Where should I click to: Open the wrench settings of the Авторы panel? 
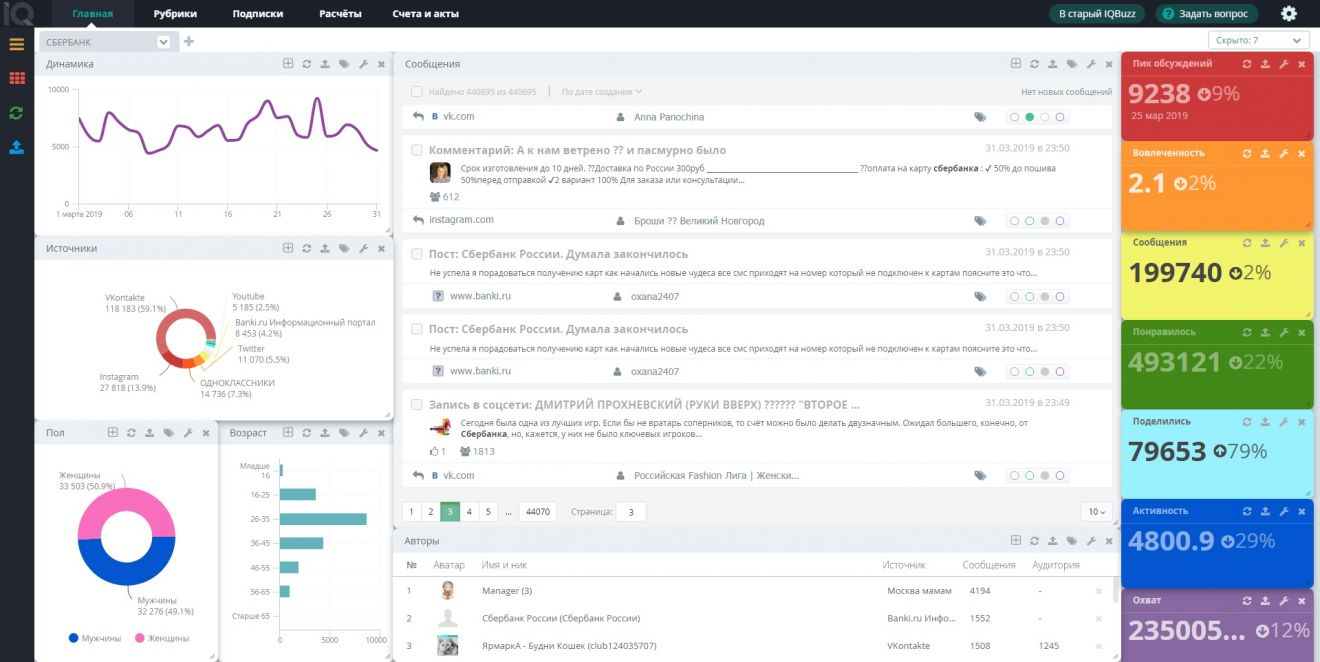[1090, 541]
